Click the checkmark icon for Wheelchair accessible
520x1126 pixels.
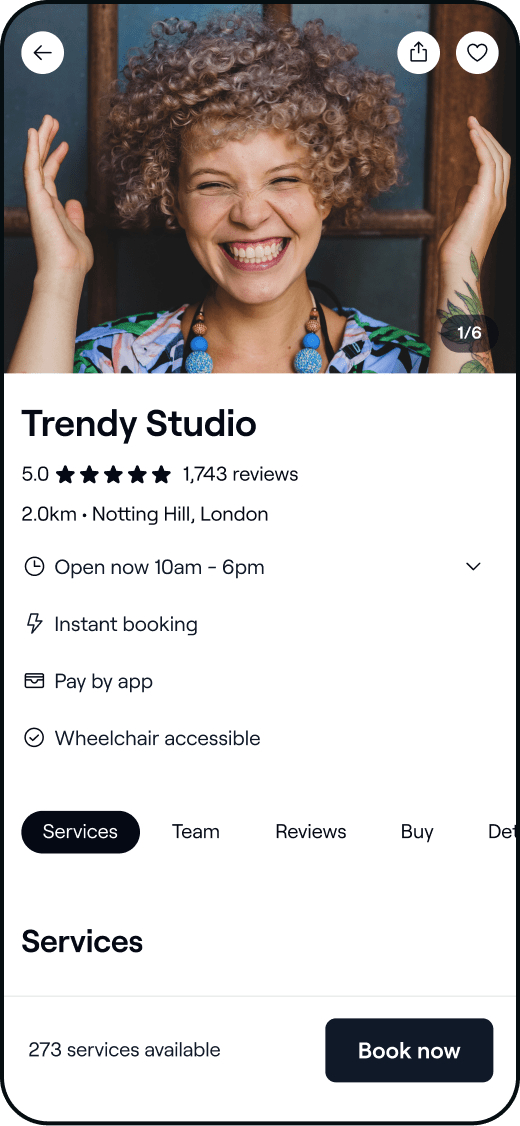34,738
